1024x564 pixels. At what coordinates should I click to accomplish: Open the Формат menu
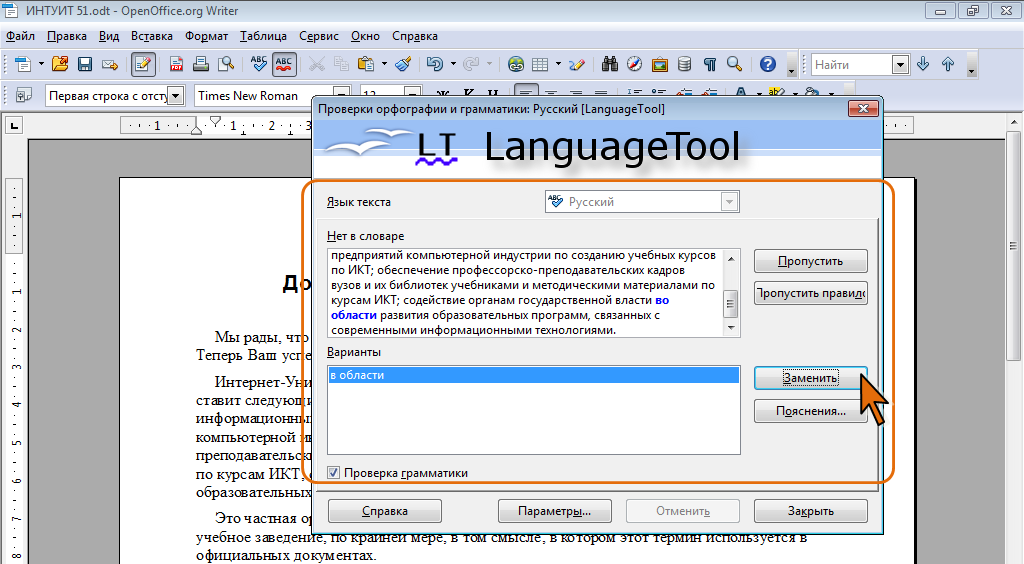[x=206, y=37]
